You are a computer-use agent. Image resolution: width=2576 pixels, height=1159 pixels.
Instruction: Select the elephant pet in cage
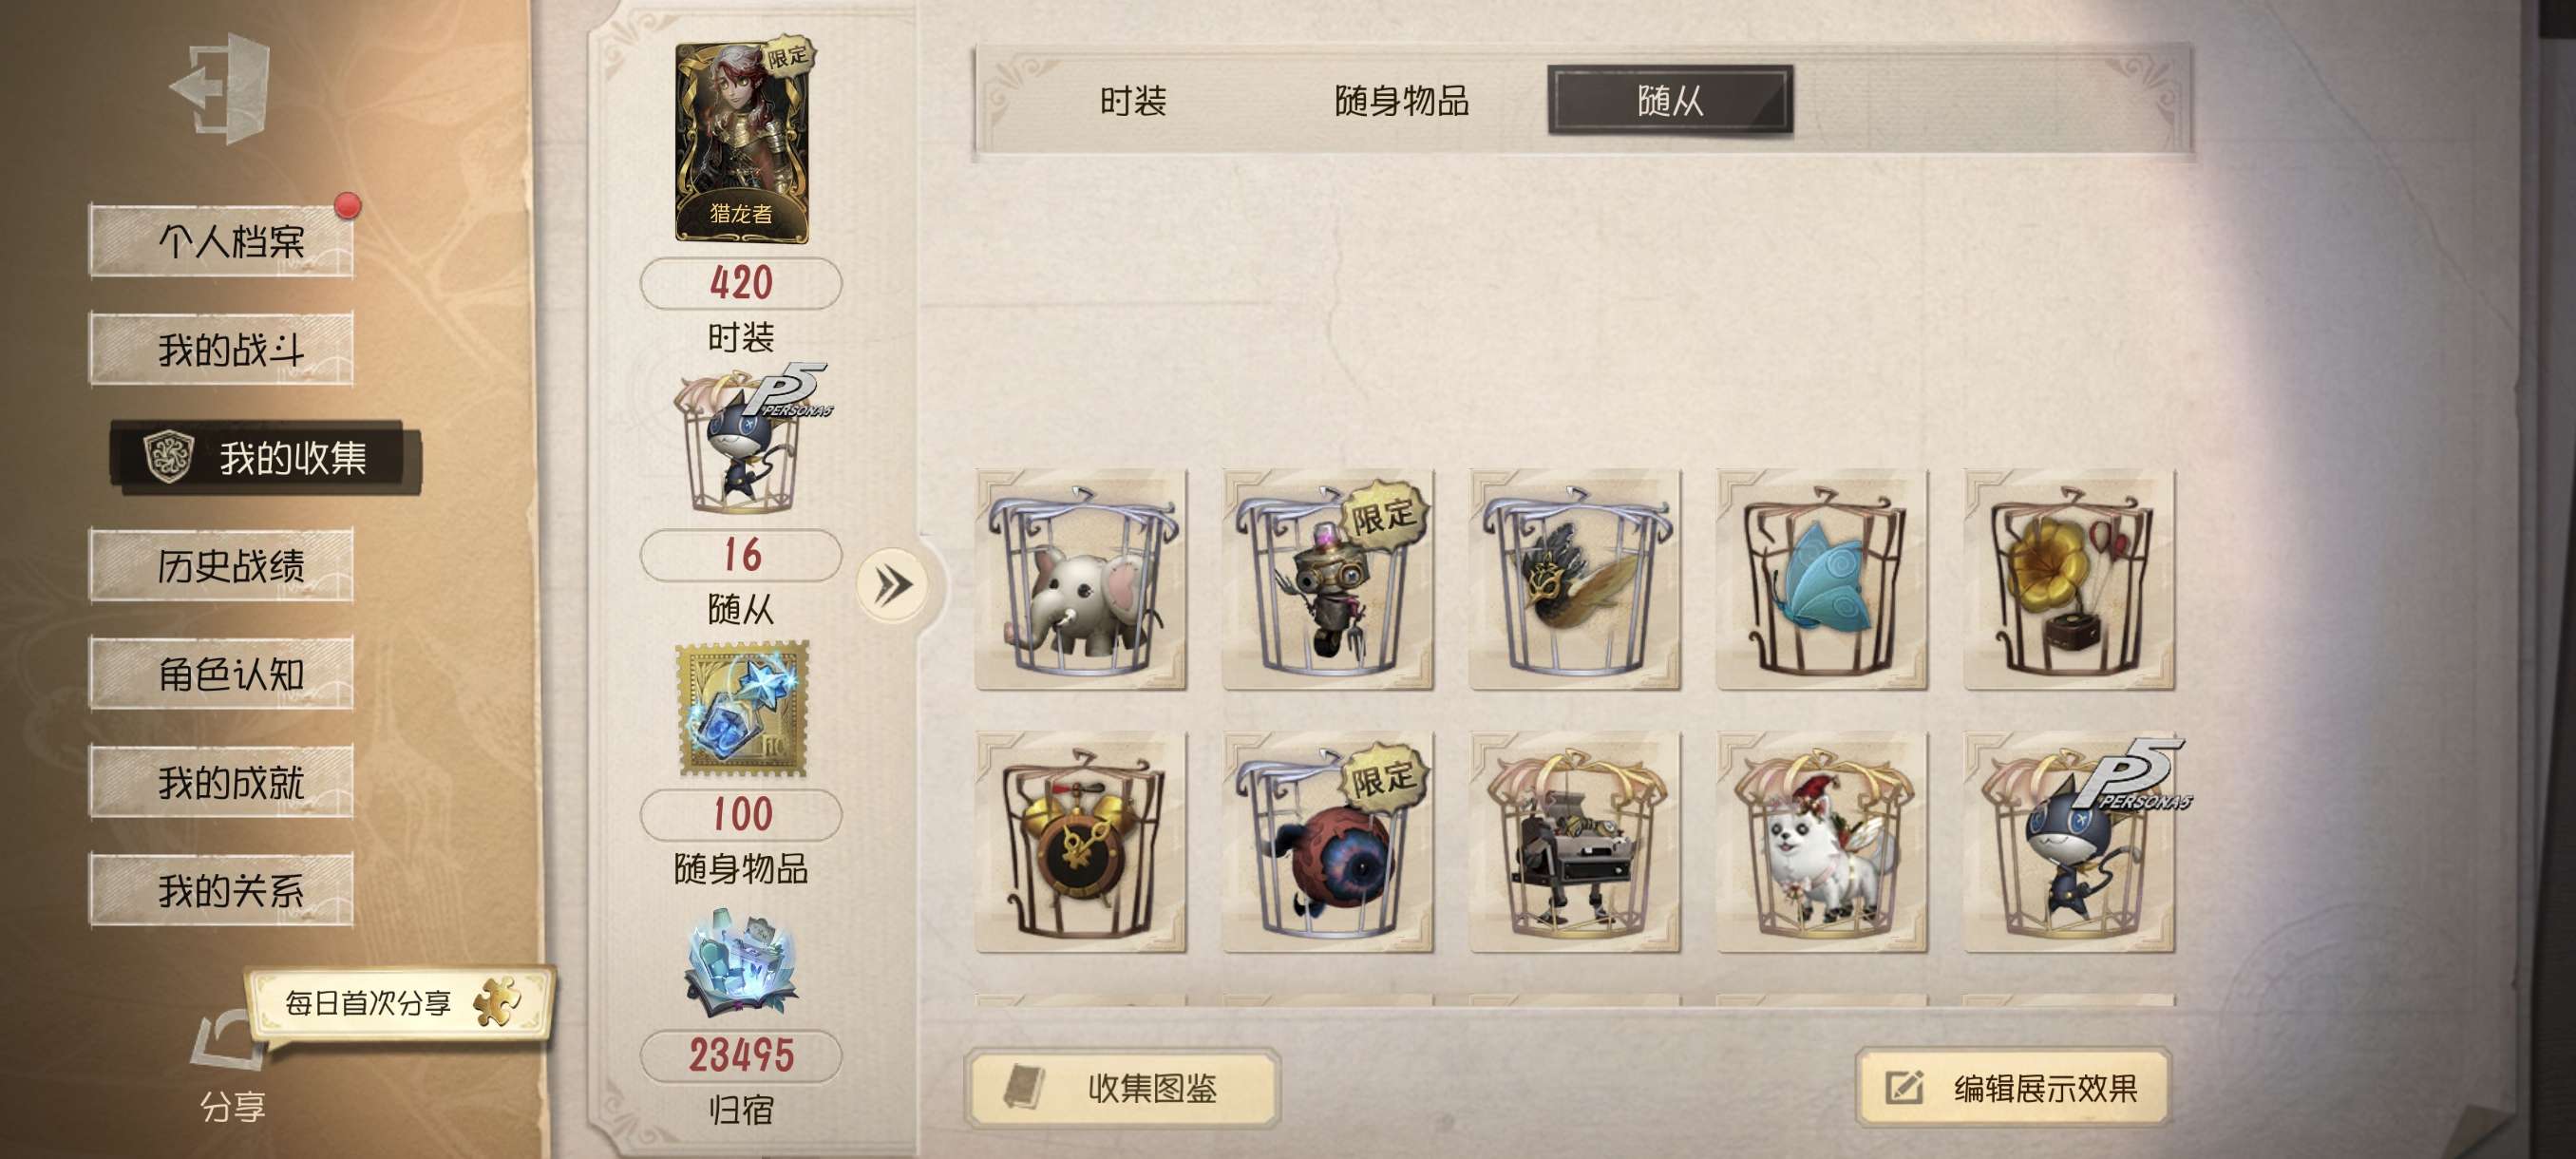tap(1081, 580)
